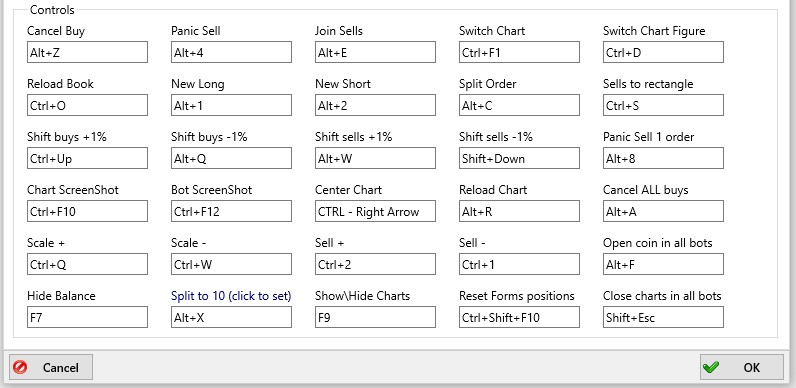The height and width of the screenshot is (388, 796).
Task: Click the Sells to rectangle label
Action: pos(648,84)
